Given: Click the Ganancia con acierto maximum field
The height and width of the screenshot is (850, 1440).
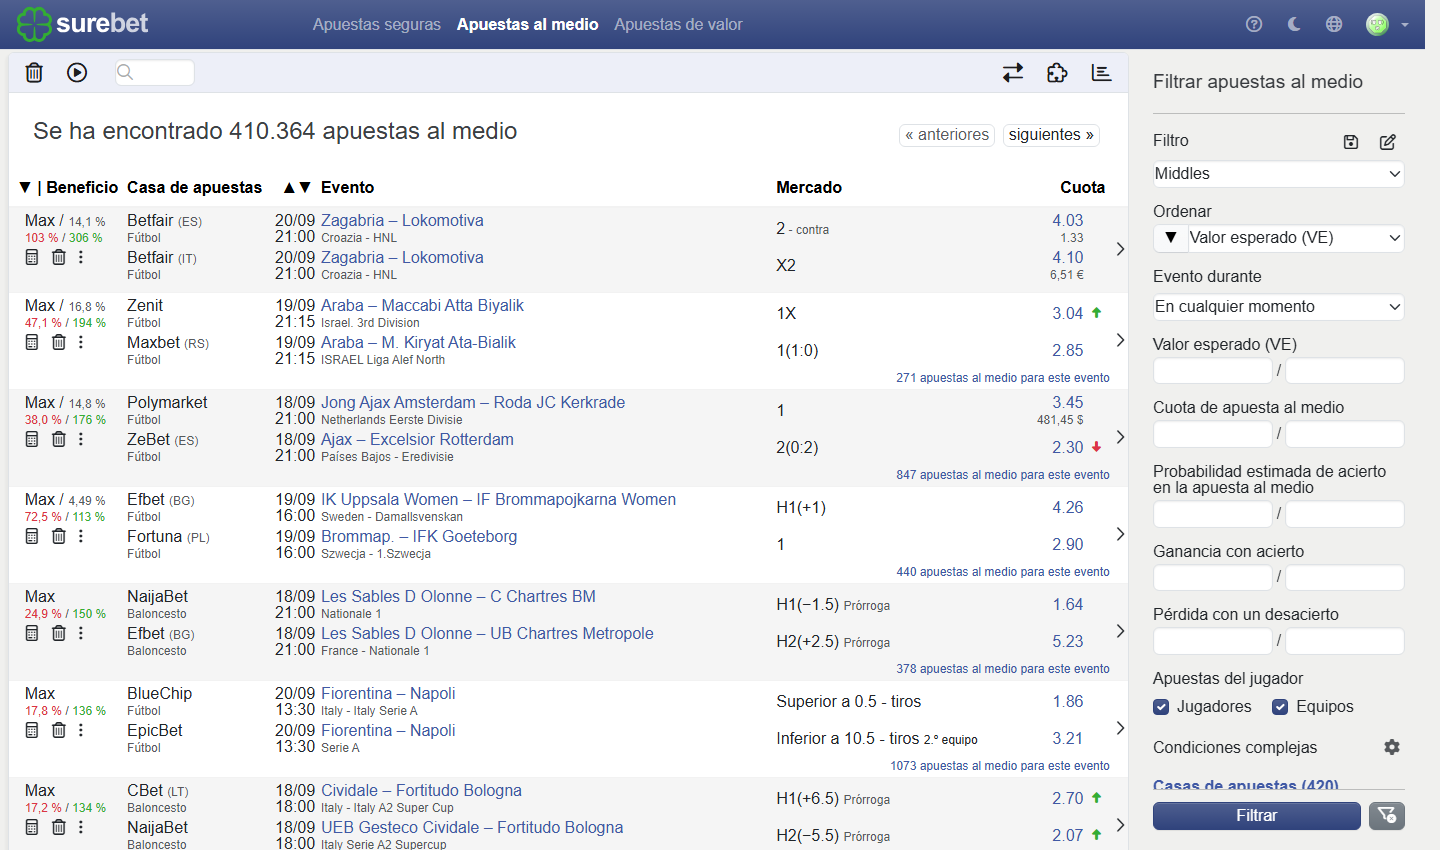Looking at the screenshot, I should pos(1345,578).
